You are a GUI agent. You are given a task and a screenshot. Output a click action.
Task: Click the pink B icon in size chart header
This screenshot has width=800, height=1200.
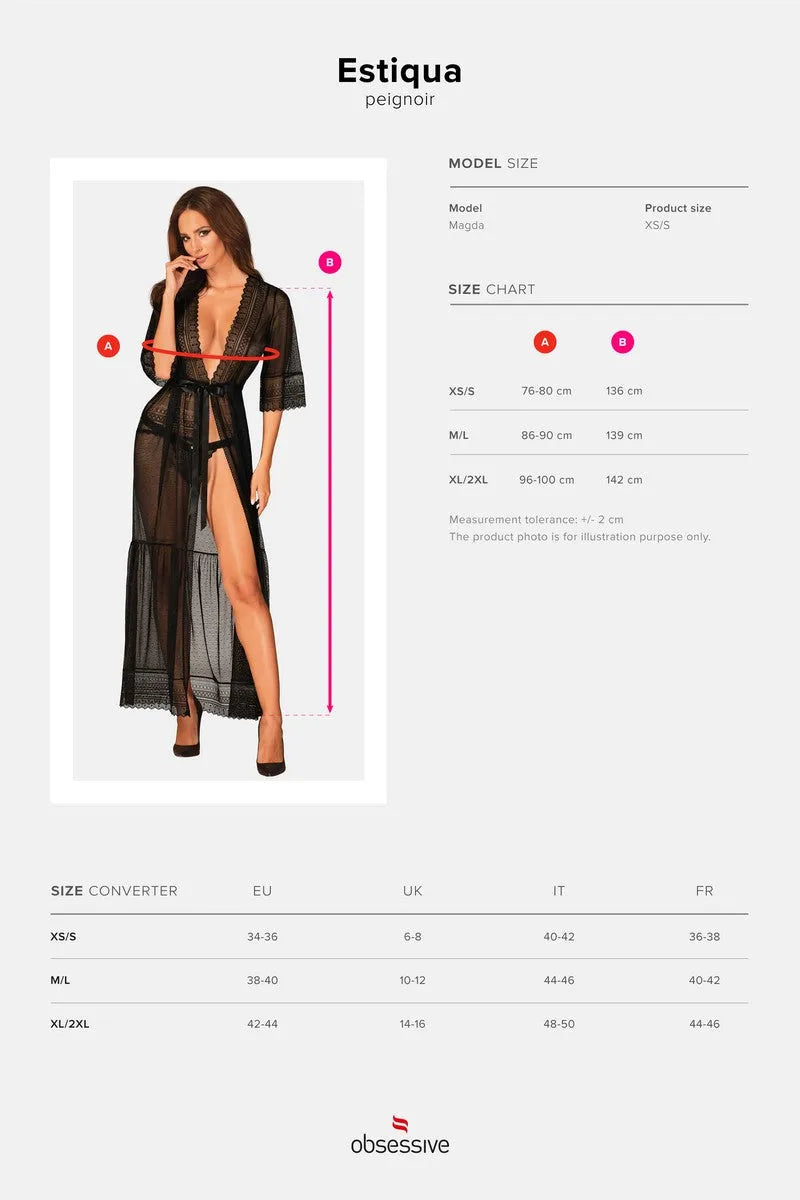pyautogui.click(x=623, y=342)
